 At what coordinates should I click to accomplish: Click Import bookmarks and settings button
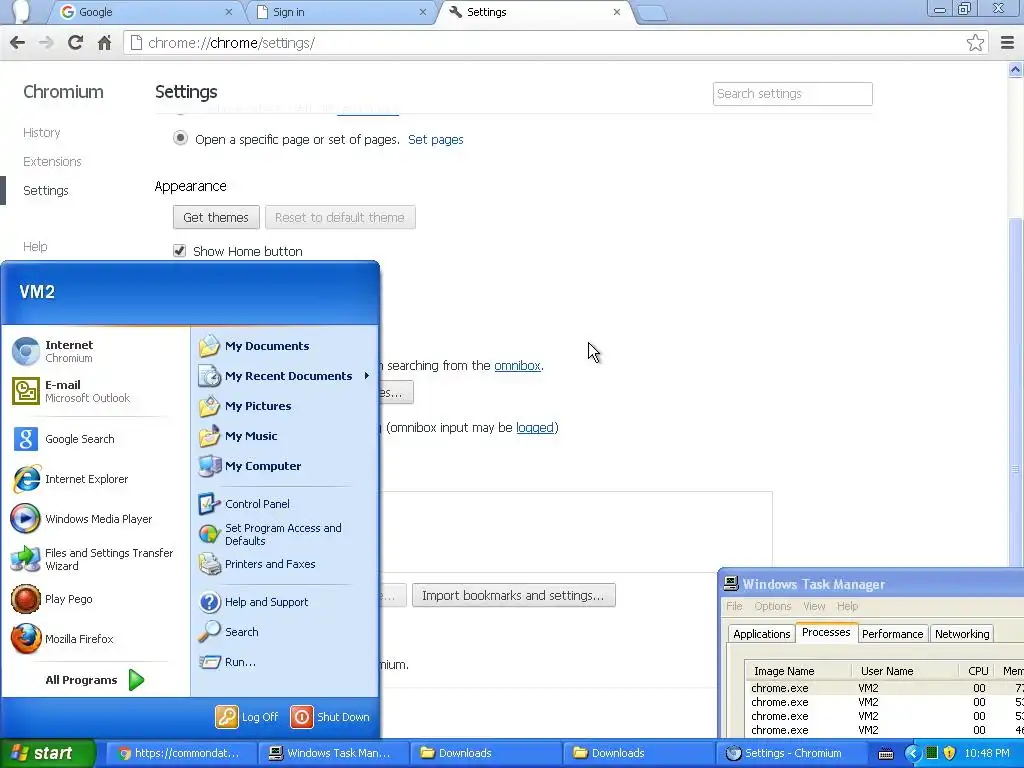[513, 595]
